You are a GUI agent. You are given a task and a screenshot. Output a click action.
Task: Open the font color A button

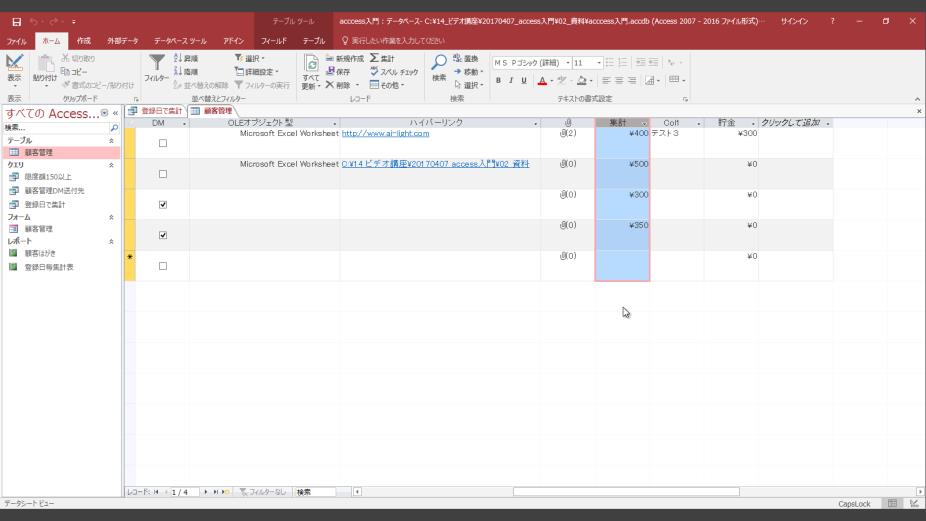tap(542, 80)
